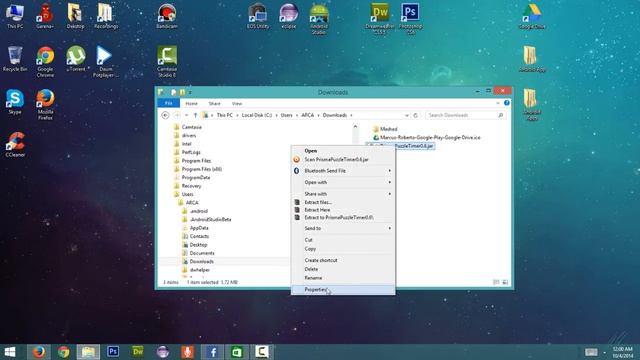
Task: Open Explorer Help question mark icon
Action: 507,103
